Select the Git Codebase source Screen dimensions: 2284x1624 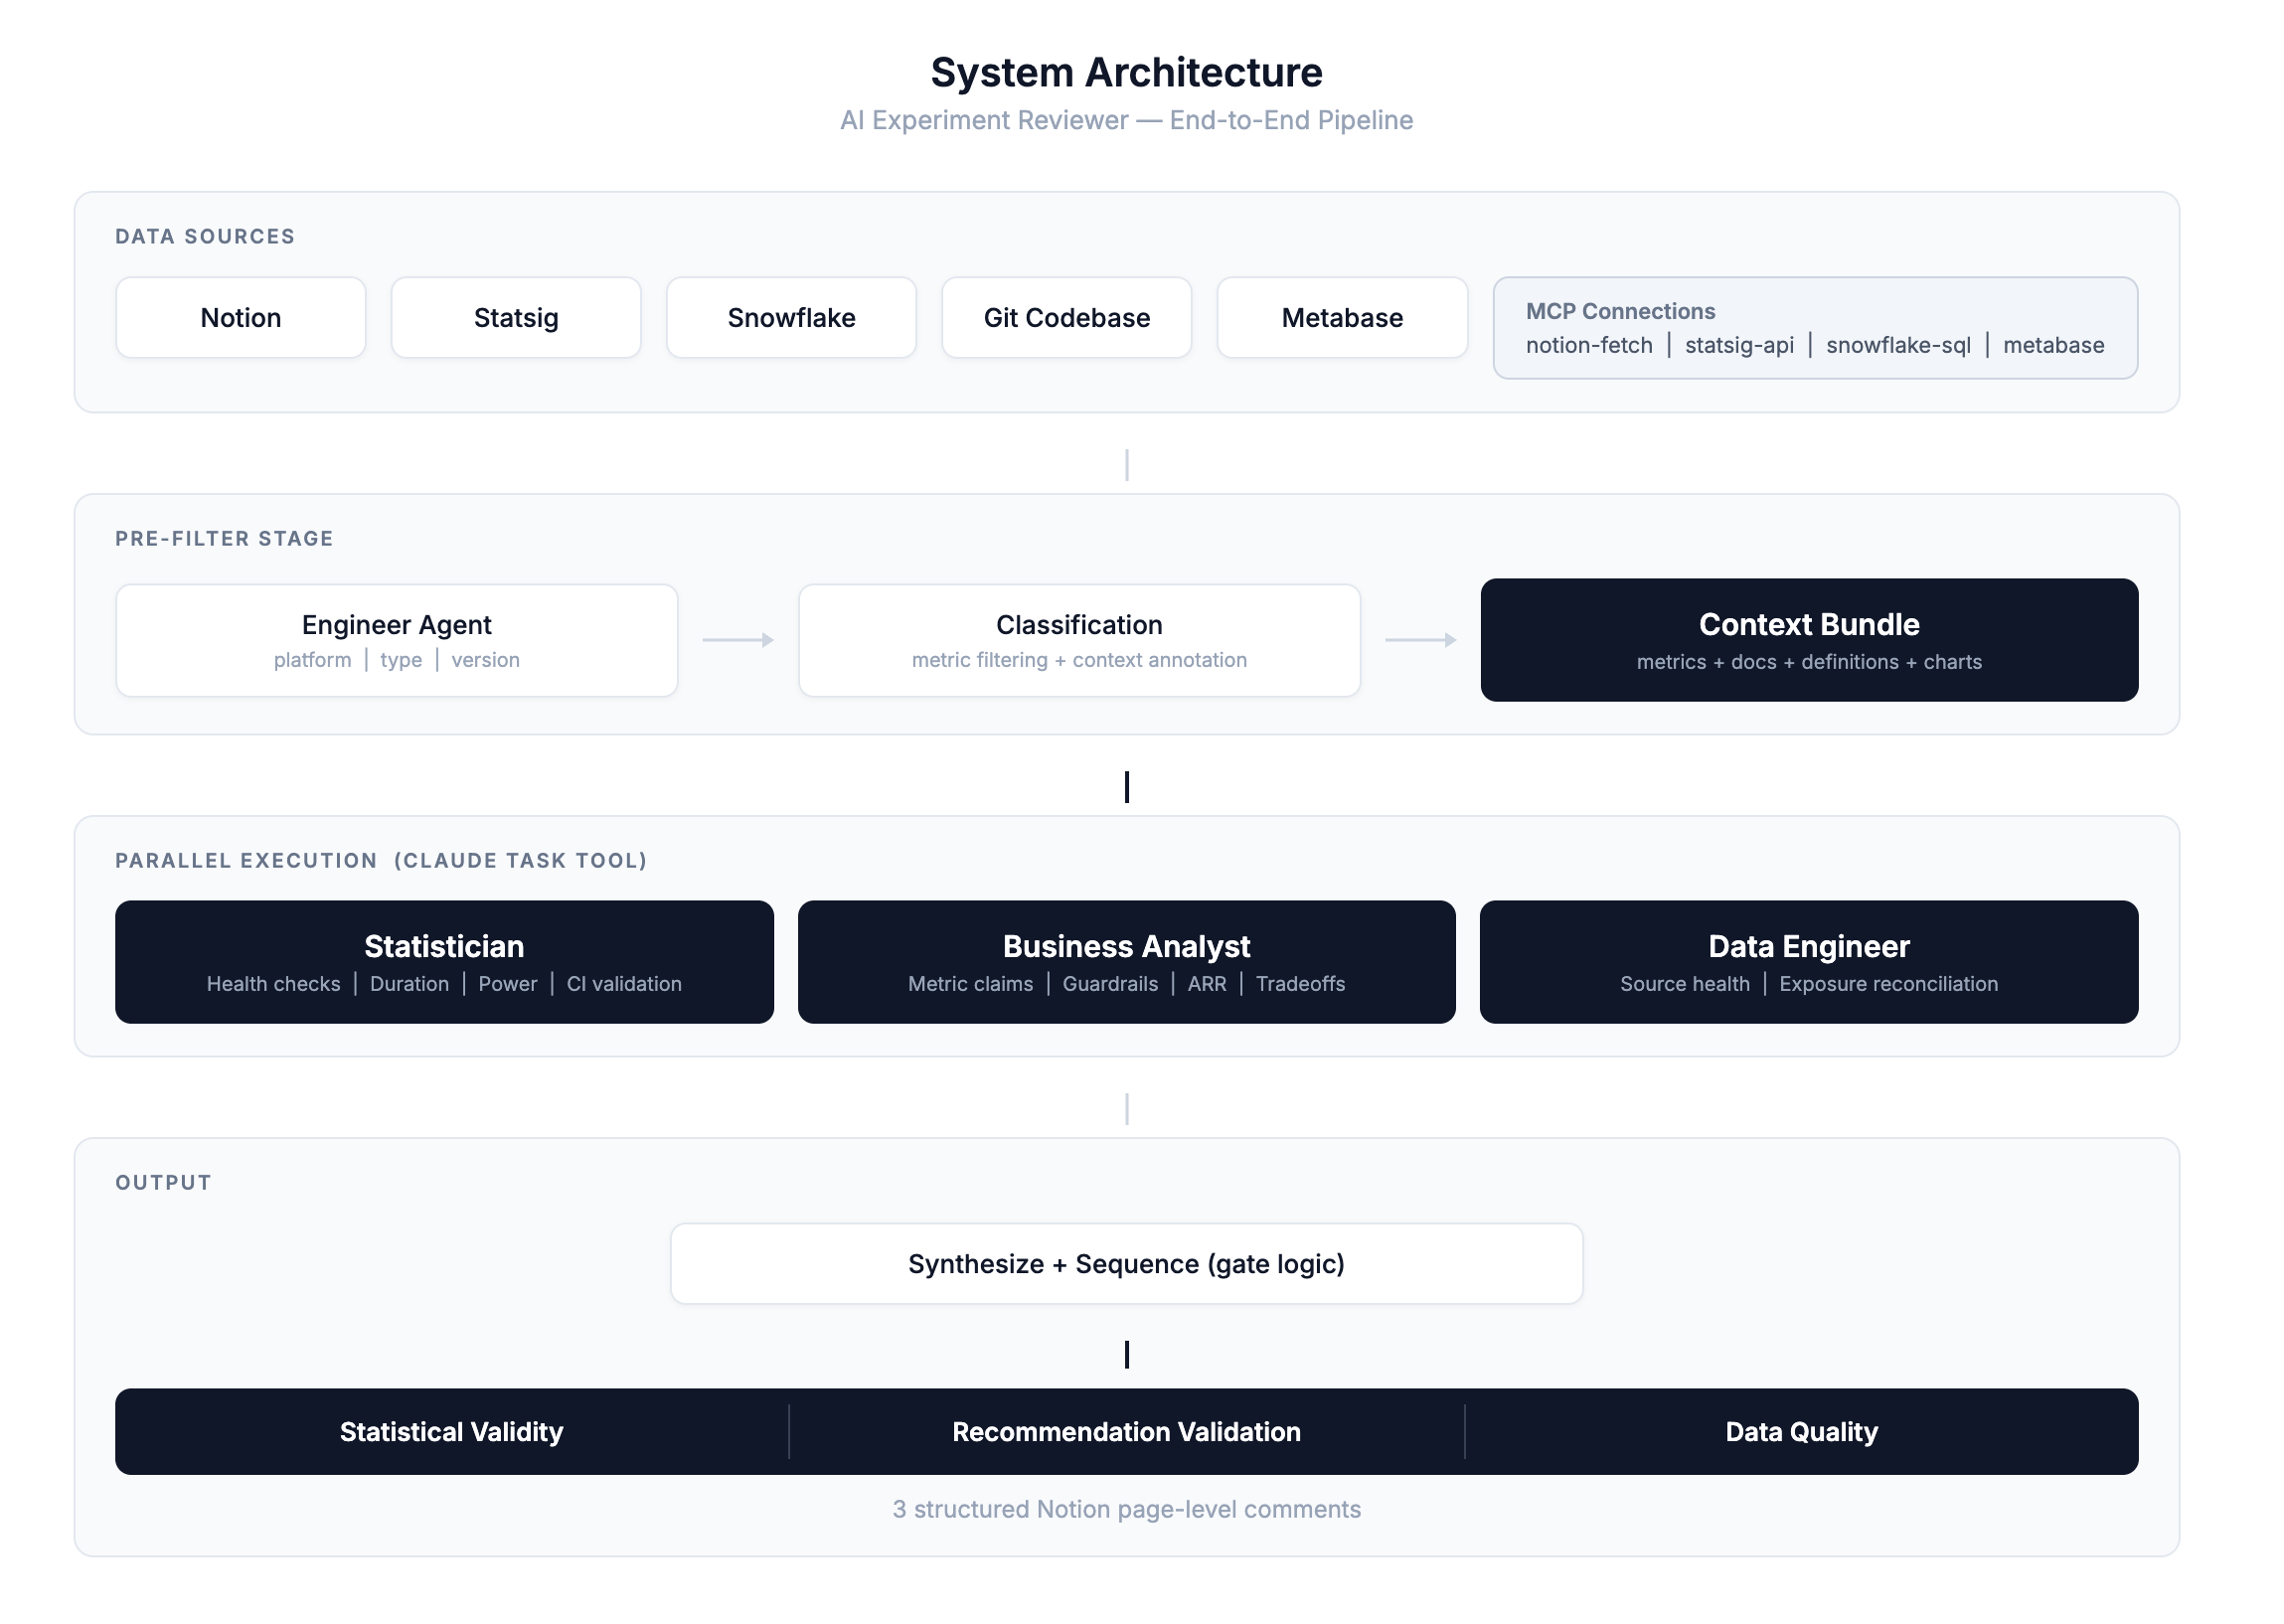coord(1066,317)
